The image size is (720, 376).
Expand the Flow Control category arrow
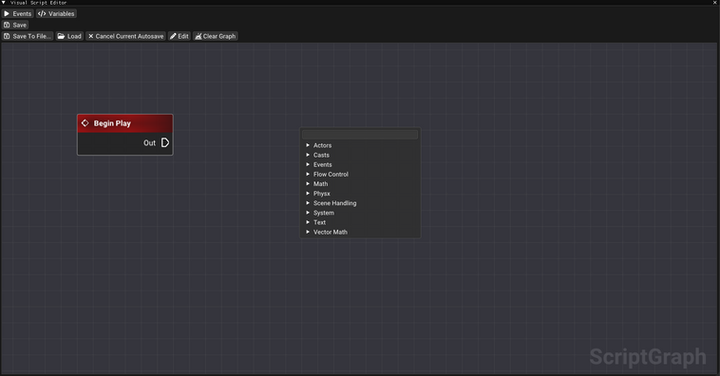(308, 174)
